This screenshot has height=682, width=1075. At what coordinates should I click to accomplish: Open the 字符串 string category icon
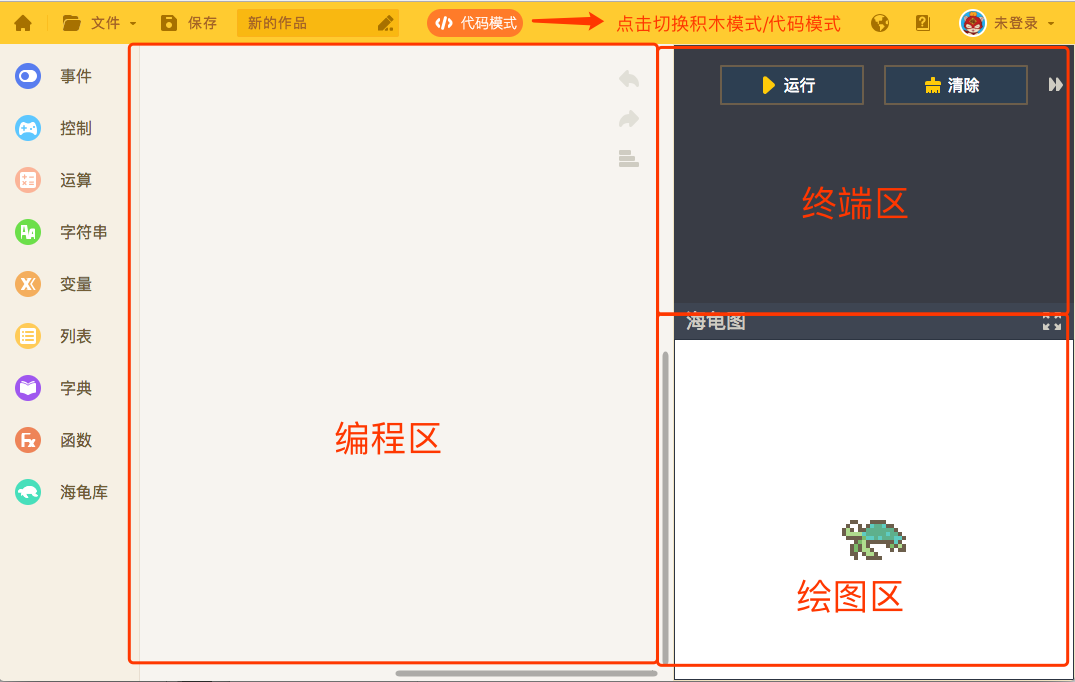[x=28, y=232]
